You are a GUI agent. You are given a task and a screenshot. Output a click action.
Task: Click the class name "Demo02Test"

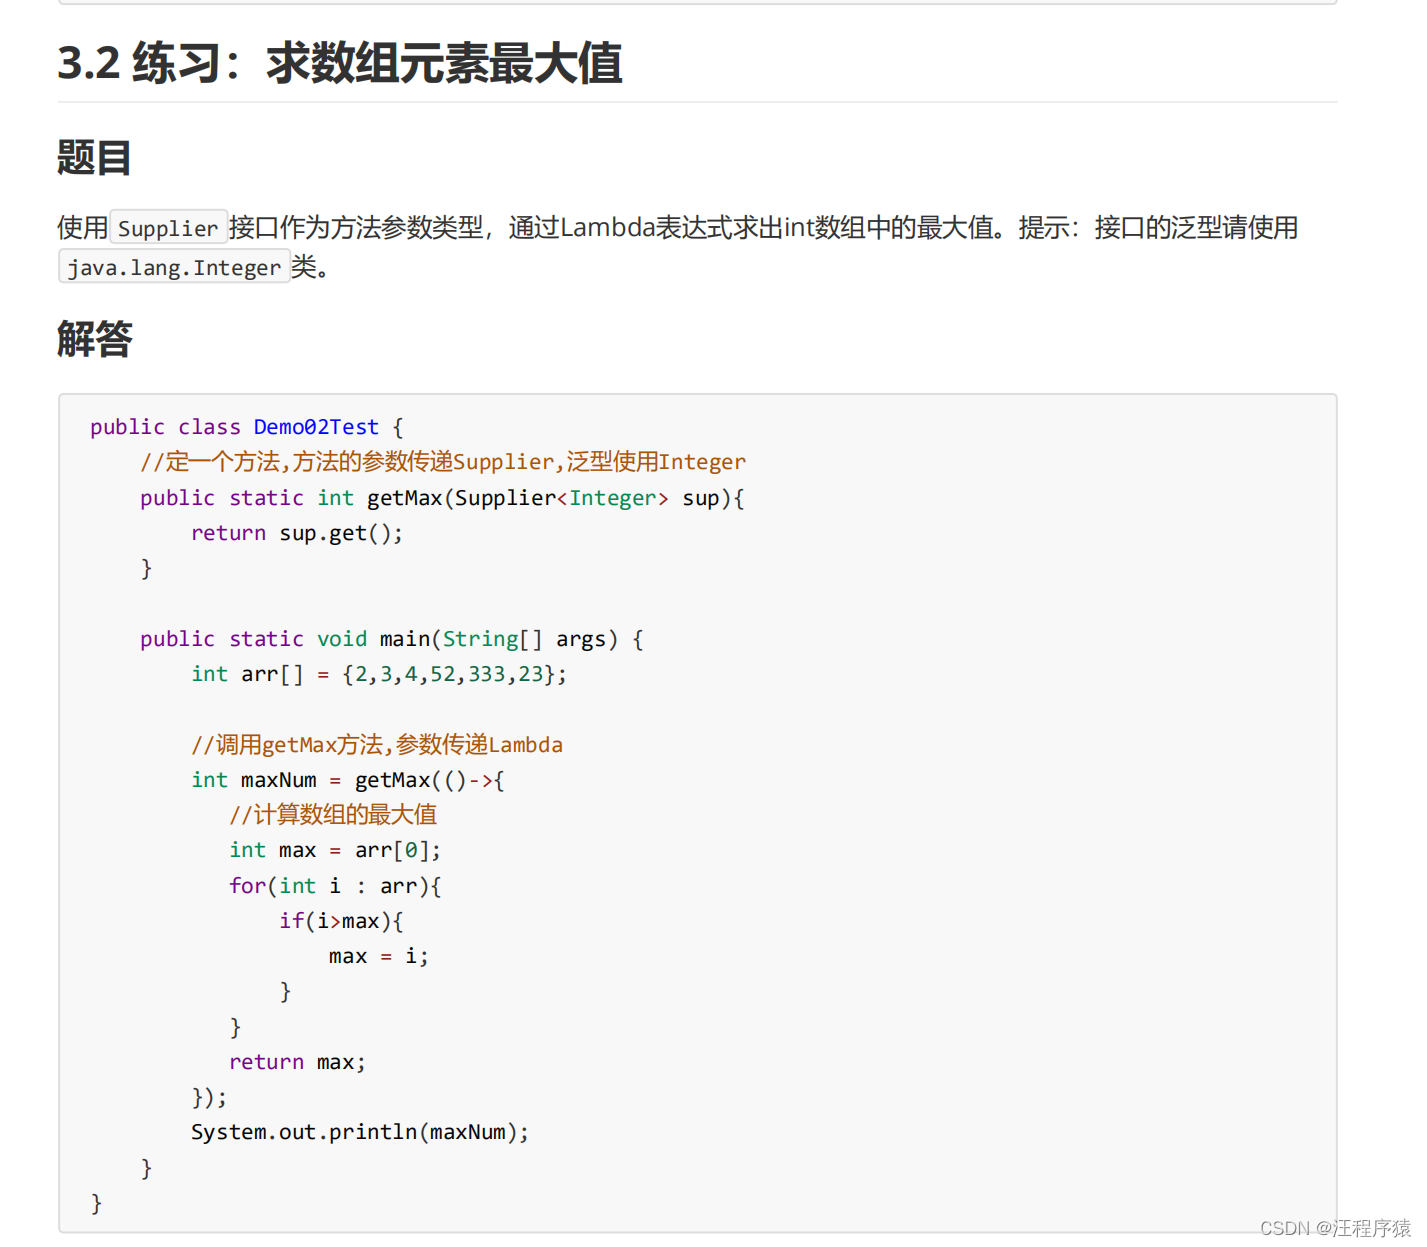316,427
